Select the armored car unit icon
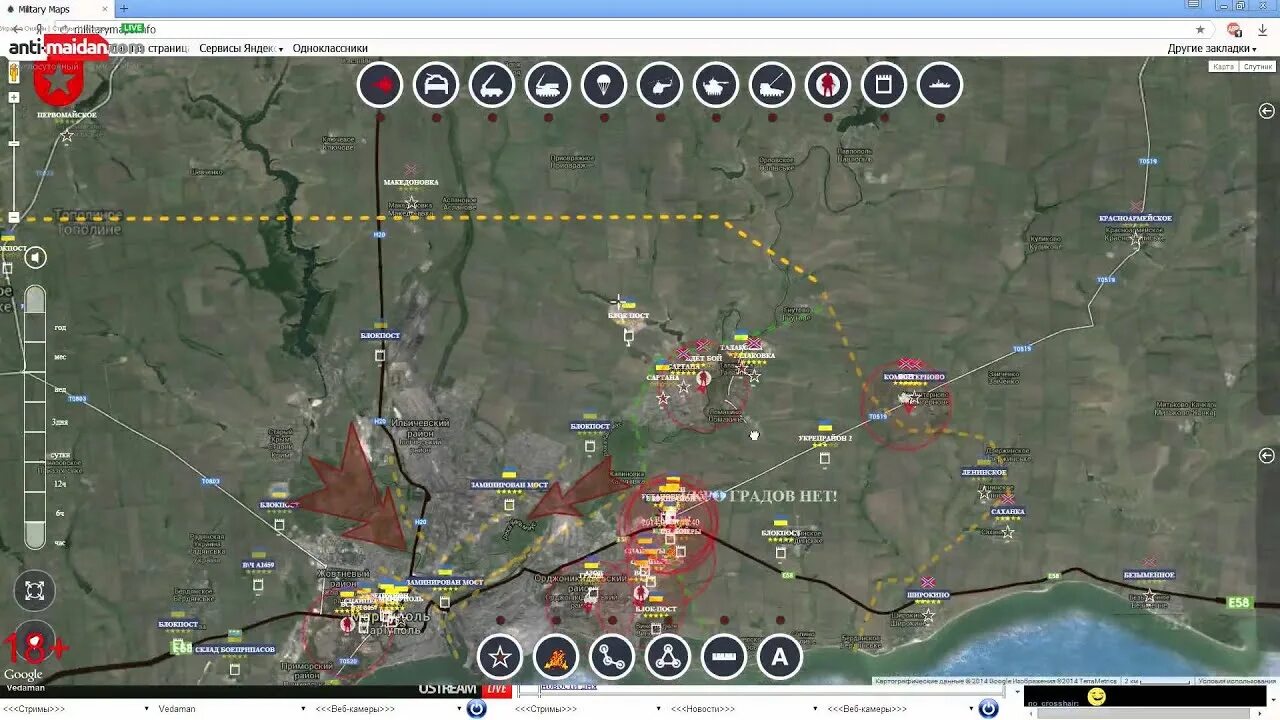Screen dimensions: 1280x720 tap(436, 86)
